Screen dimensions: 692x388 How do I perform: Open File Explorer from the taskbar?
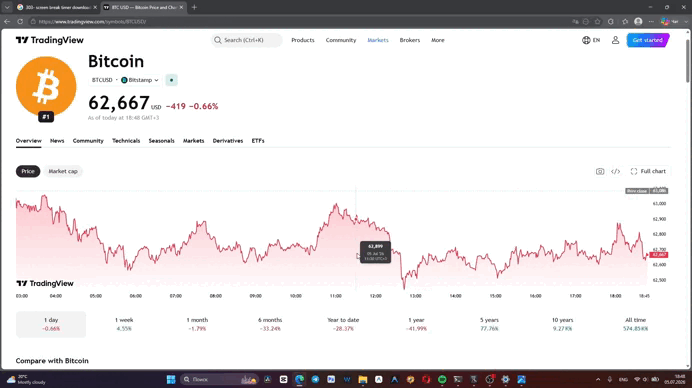tap(363, 379)
